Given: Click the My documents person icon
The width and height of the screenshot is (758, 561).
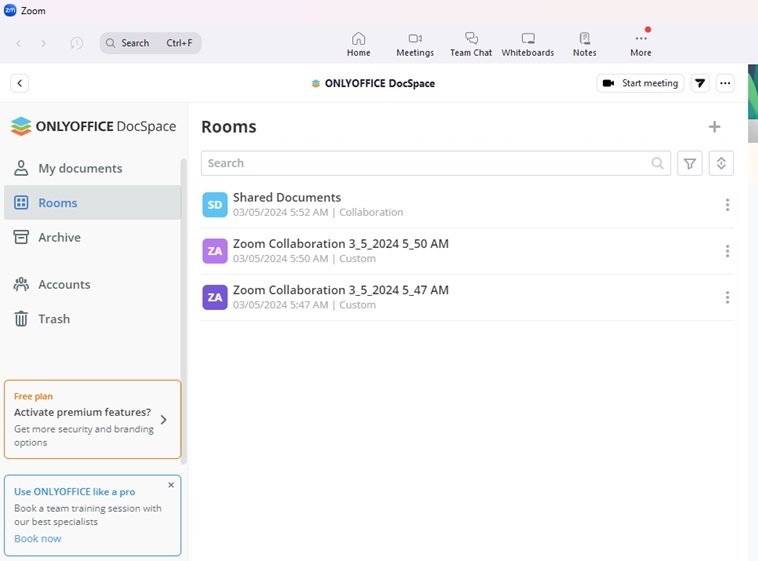Looking at the screenshot, I should pyautogui.click(x=21, y=168).
